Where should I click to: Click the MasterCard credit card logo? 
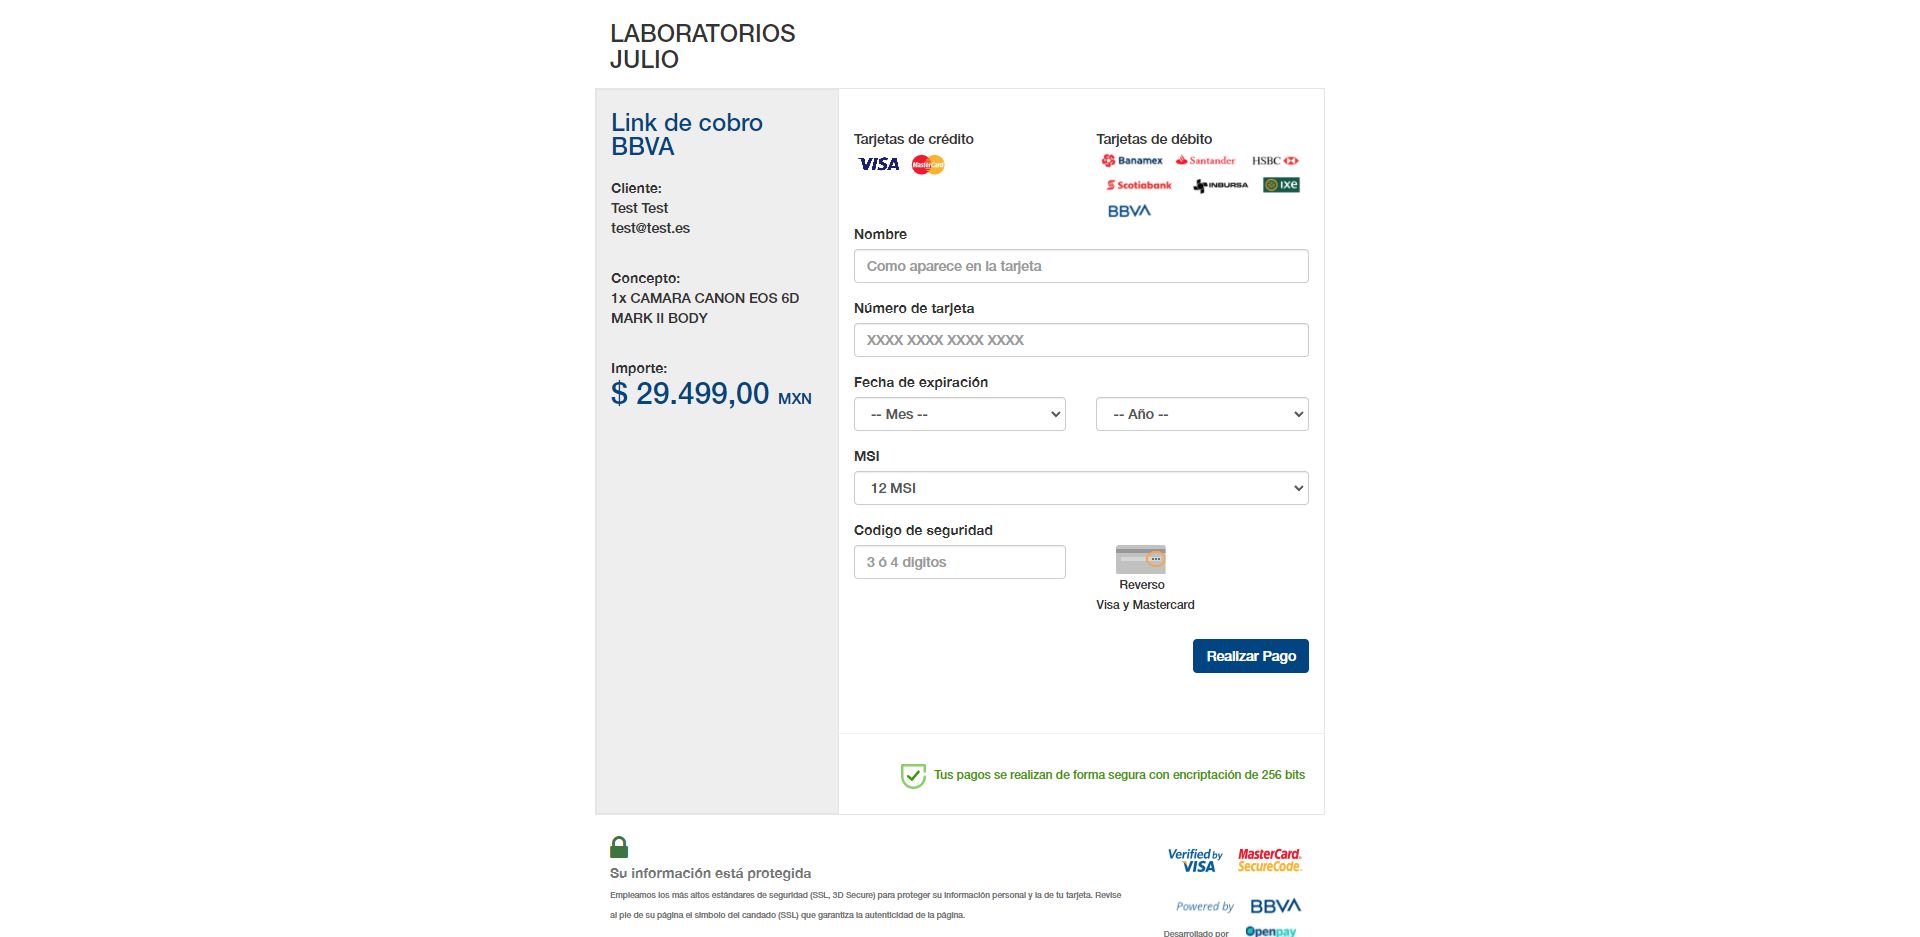point(928,164)
